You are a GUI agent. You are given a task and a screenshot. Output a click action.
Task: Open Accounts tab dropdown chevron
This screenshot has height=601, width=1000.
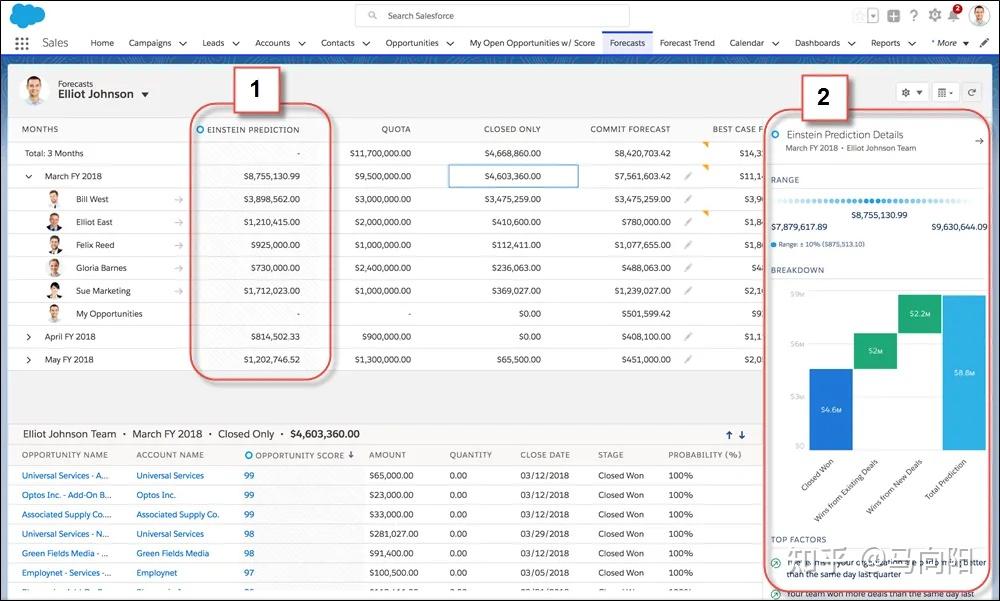[x=302, y=43]
